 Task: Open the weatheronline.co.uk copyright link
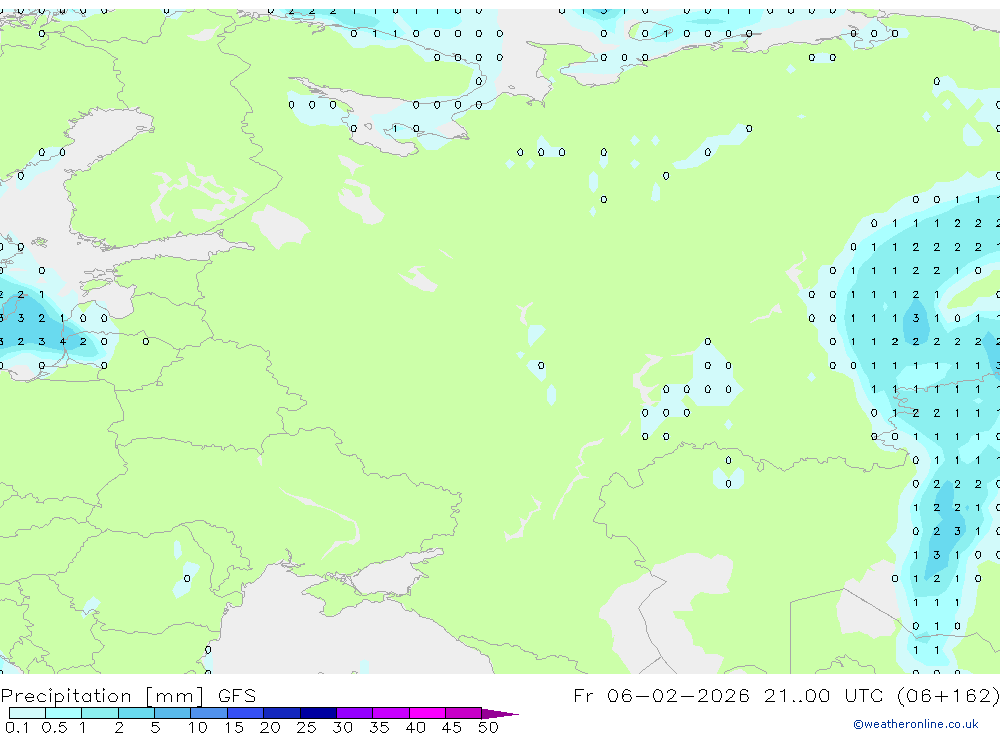click(915, 723)
